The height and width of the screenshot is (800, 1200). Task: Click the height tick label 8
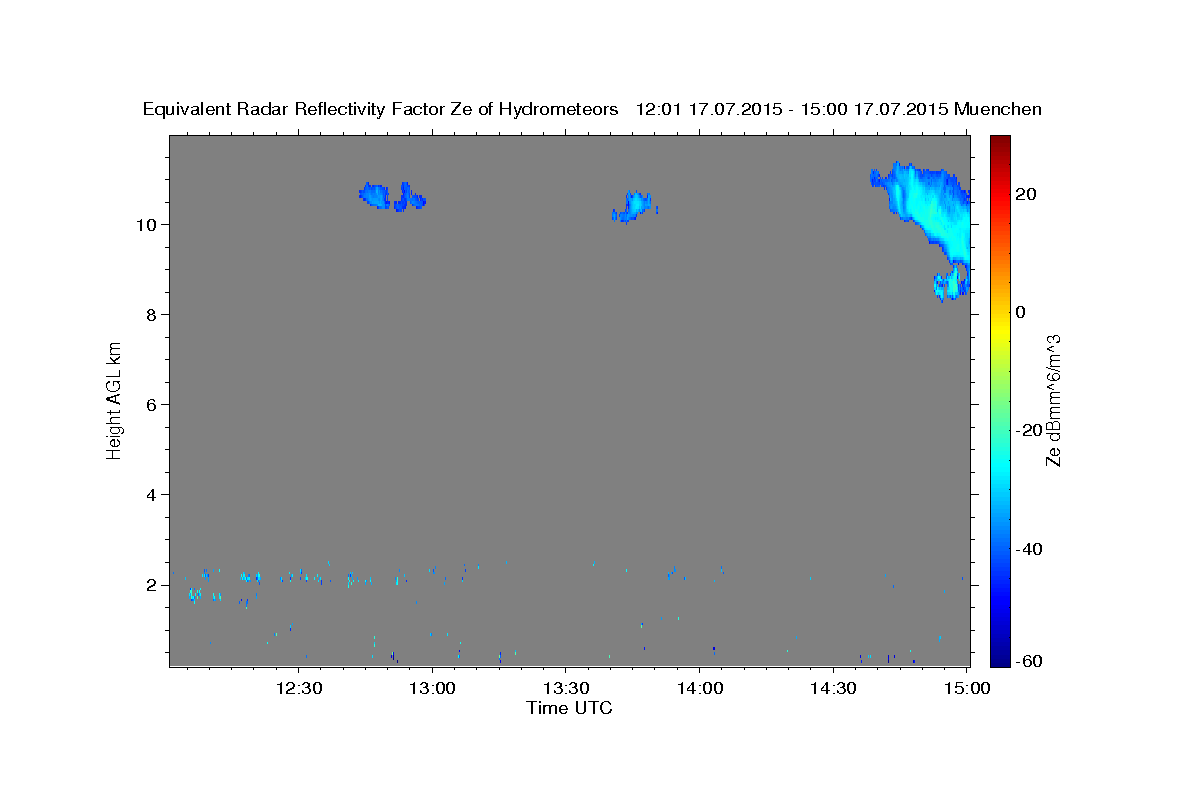pos(152,314)
